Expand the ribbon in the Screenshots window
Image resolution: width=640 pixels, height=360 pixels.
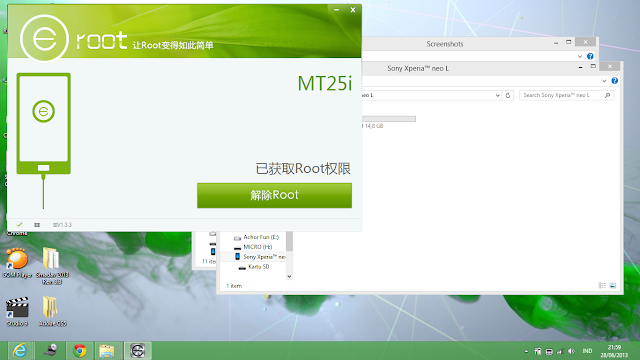tap(580, 56)
